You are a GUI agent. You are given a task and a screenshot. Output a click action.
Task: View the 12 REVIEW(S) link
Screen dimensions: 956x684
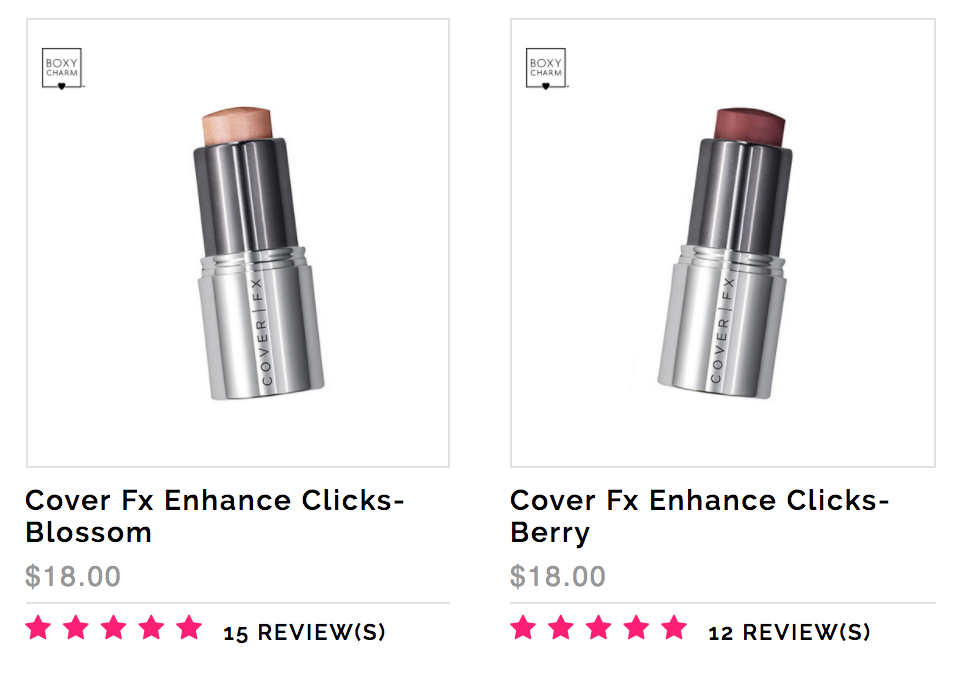789,632
